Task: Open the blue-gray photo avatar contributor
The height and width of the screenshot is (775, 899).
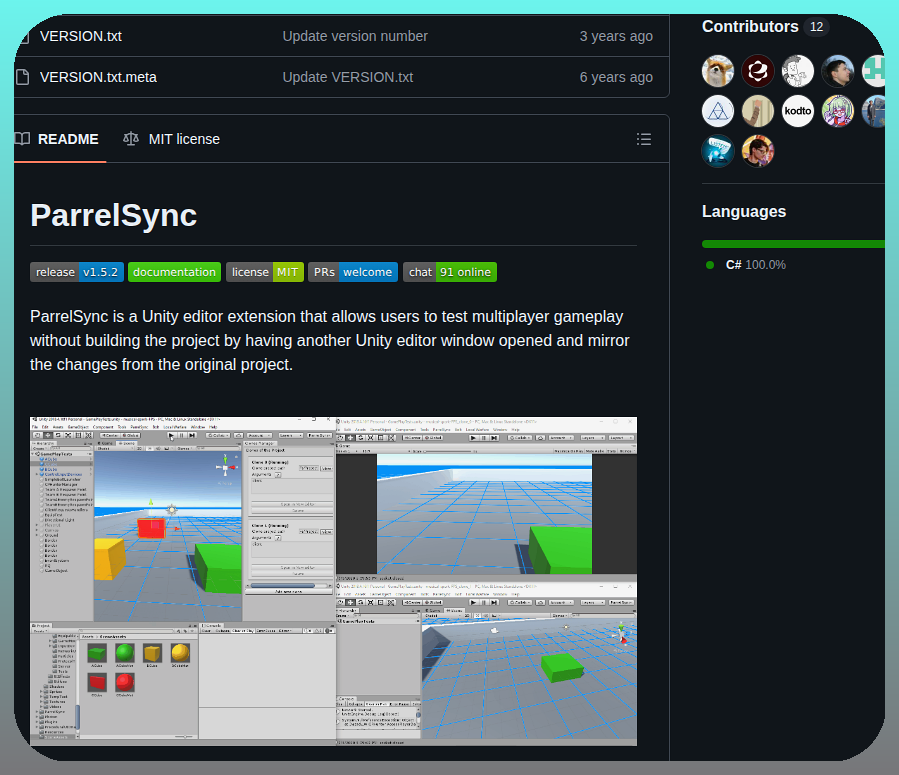Action: [874, 111]
